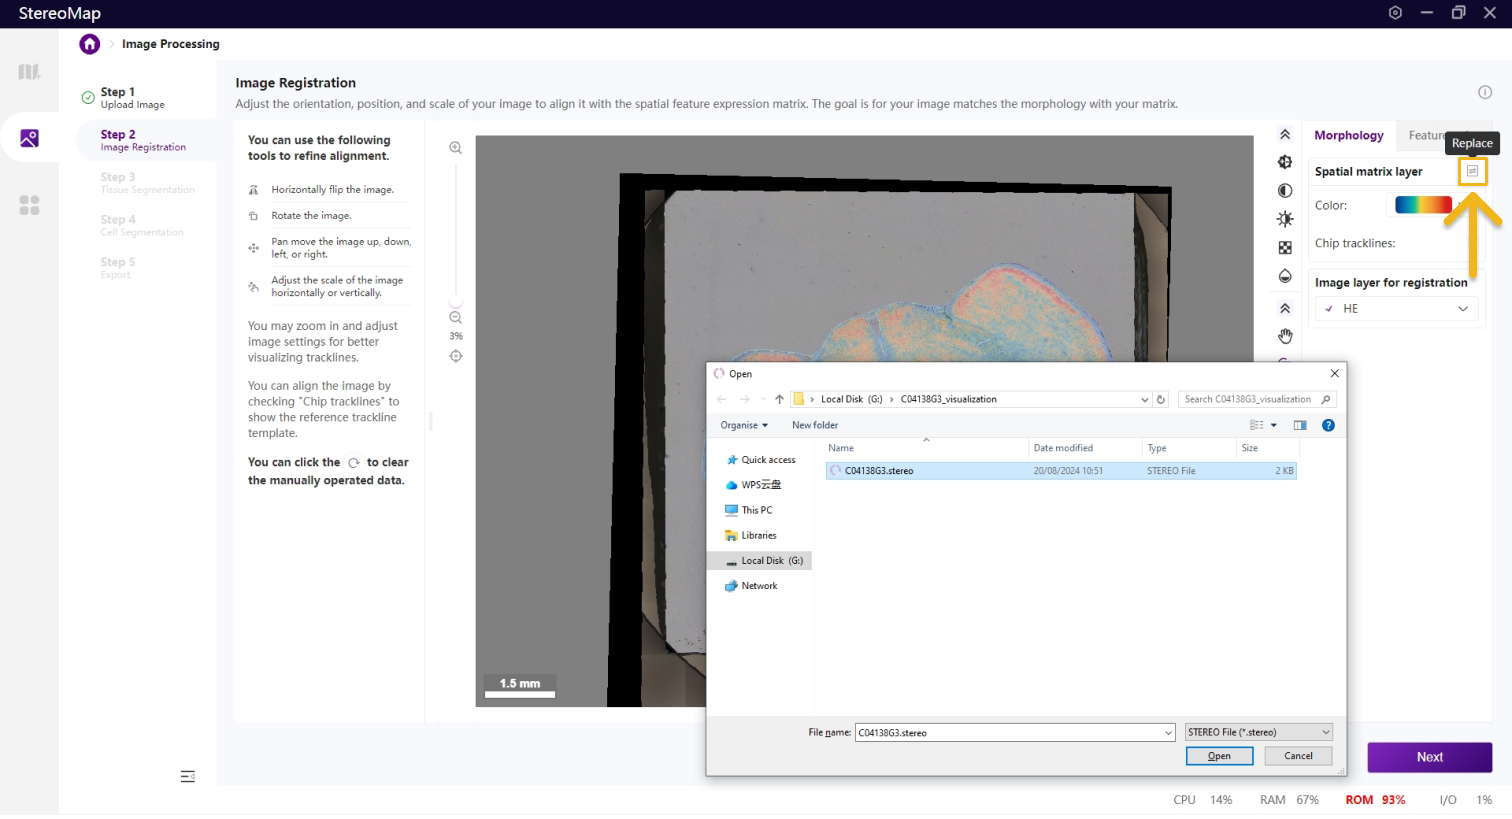This screenshot has height=819, width=1512.
Task: Select Local Disk (G:) in navigation pane
Action: click(771, 561)
